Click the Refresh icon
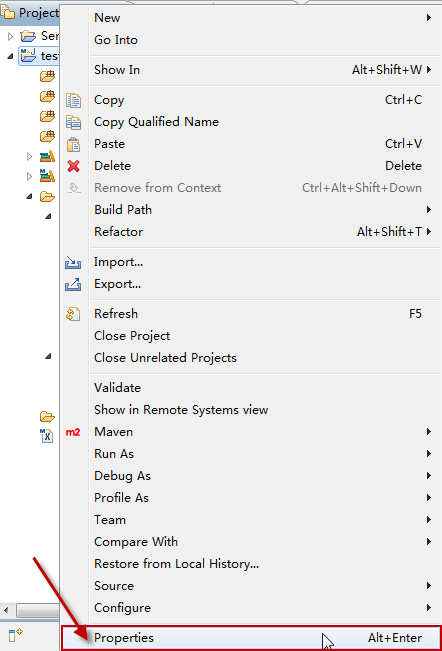The image size is (442, 651). click(x=73, y=314)
